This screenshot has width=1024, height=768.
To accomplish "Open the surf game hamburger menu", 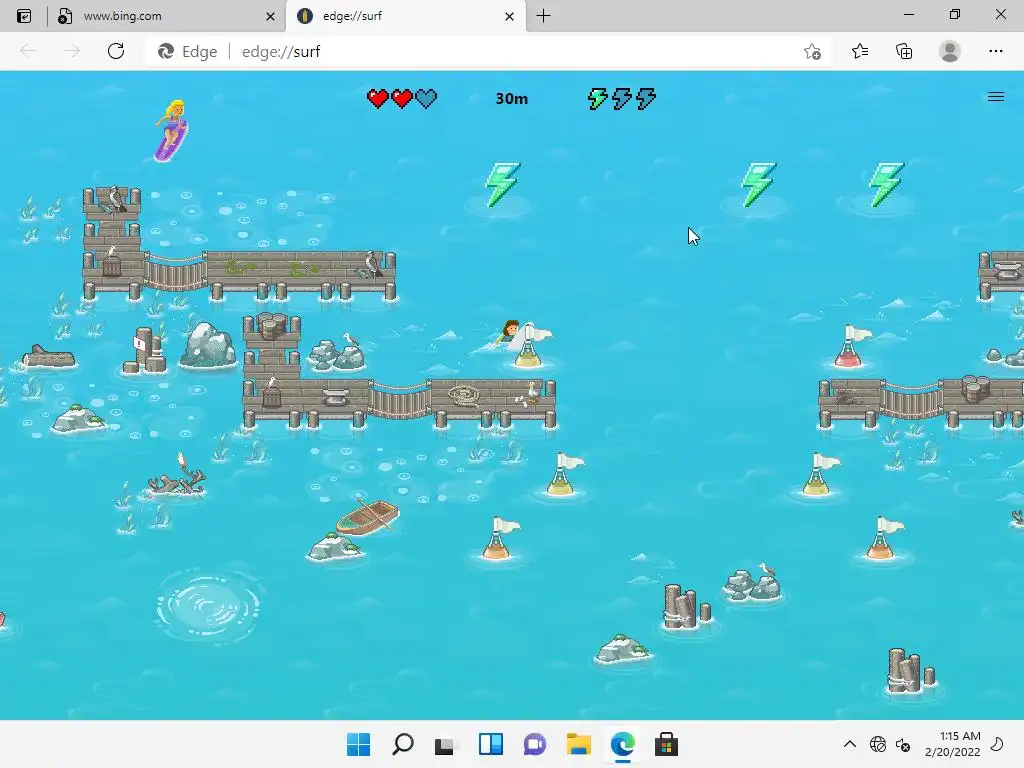I will pyautogui.click(x=995, y=97).
